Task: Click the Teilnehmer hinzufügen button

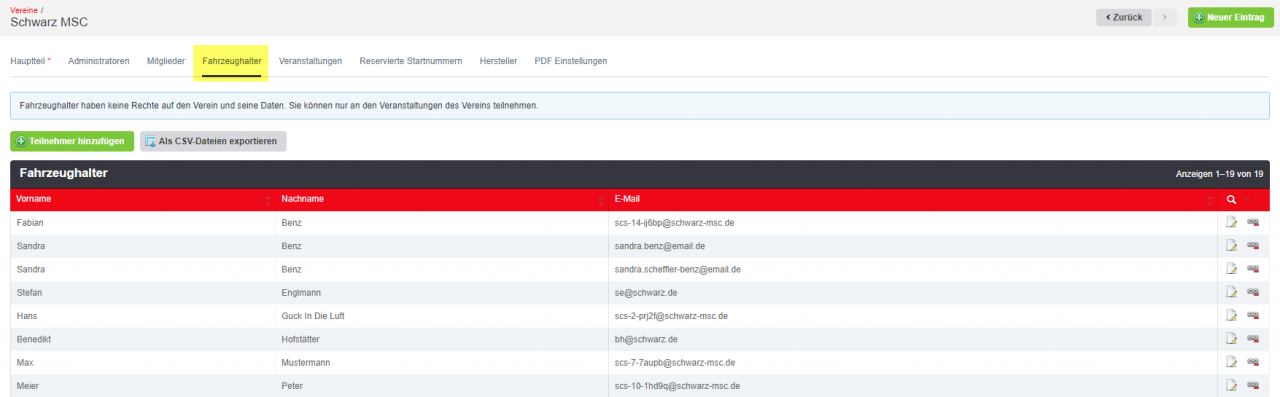Action: (72, 141)
